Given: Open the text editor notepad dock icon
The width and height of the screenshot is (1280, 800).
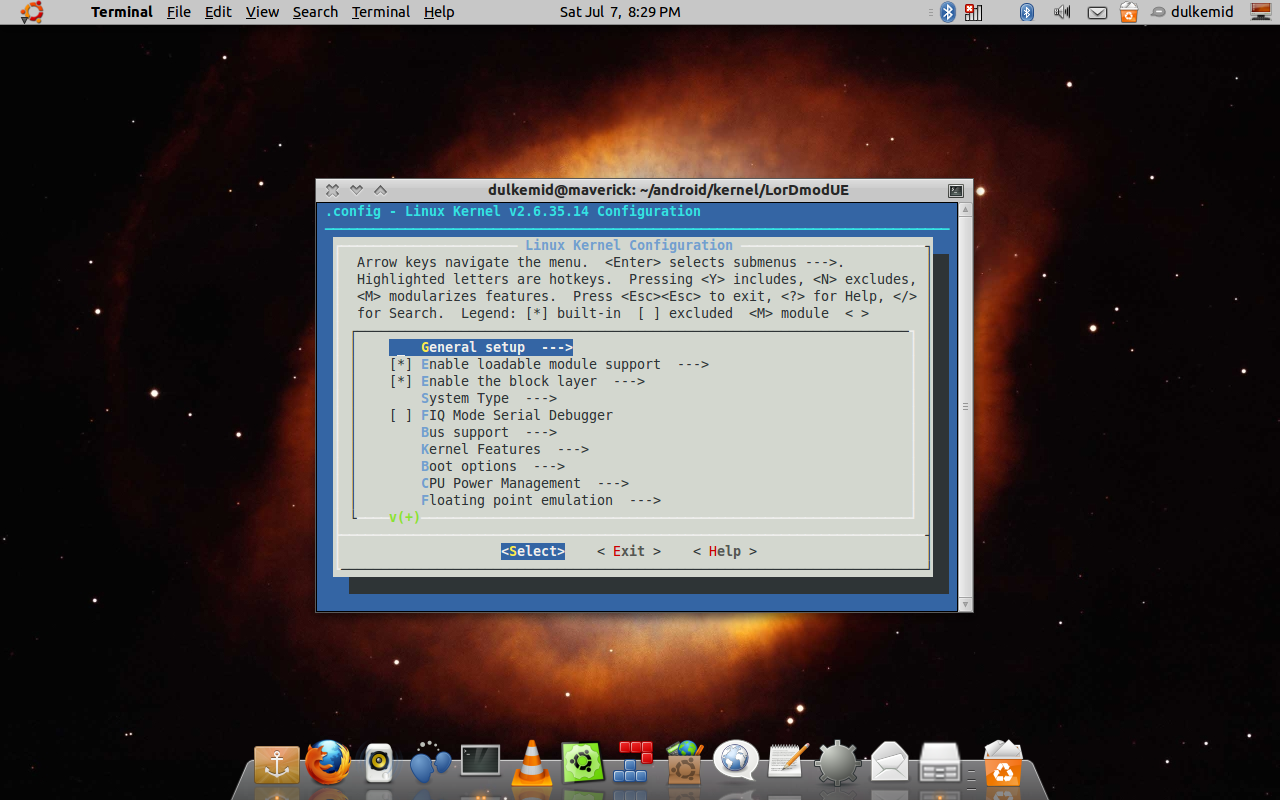Looking at the screenshot, I should point(787,762).
